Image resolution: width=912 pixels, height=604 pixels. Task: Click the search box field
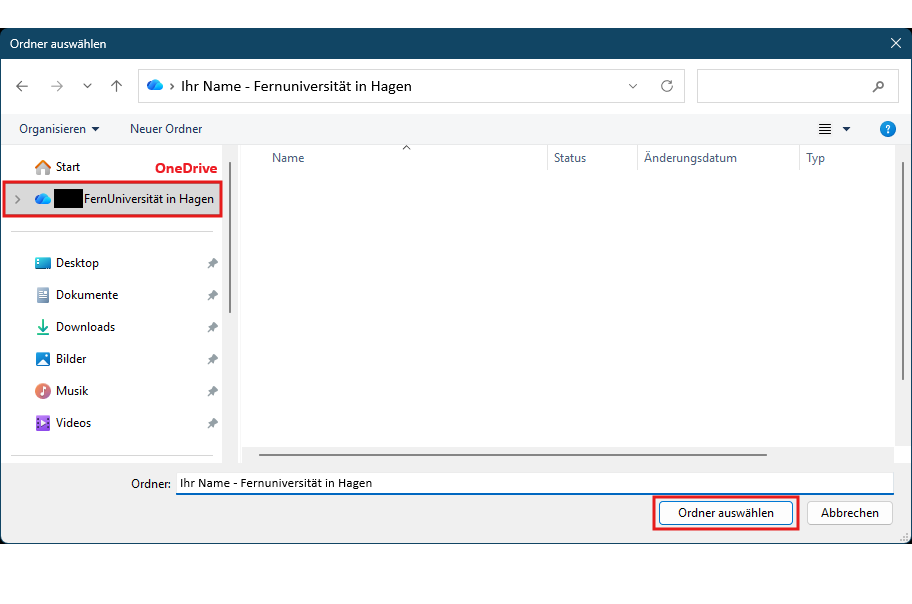[x=797, y=86]
